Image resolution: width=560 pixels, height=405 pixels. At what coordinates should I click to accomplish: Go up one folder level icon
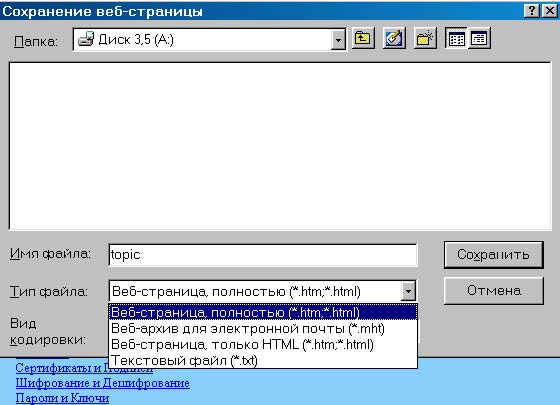[x=363, y=38]
